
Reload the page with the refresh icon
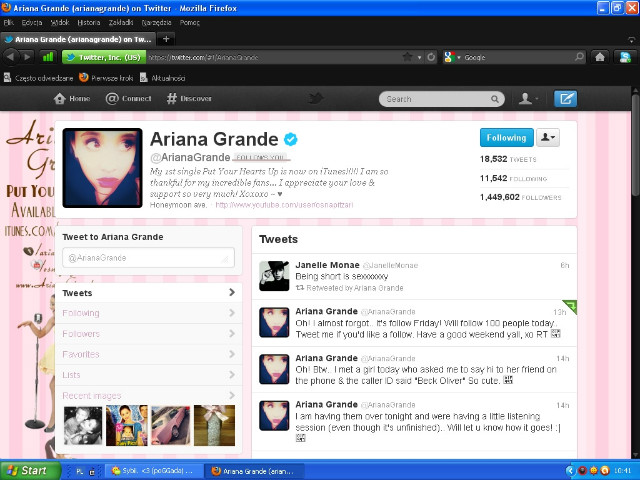(431, 57)
